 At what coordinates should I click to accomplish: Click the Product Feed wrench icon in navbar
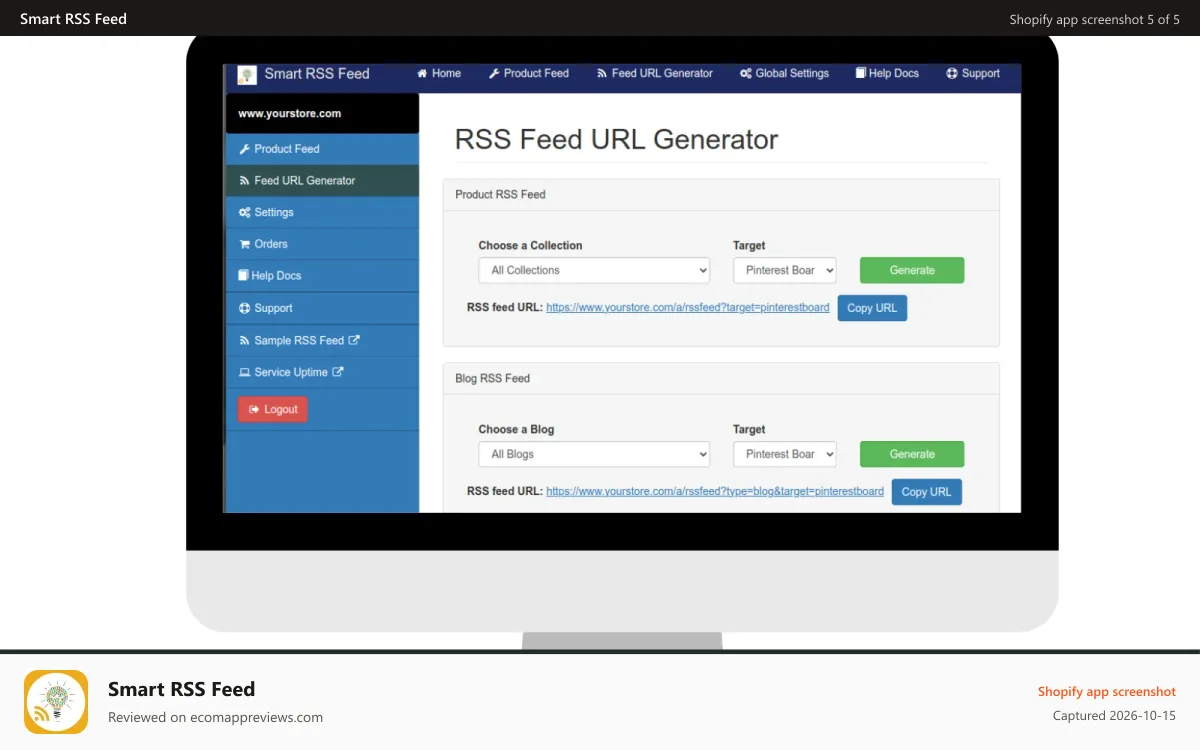[494, 74]
